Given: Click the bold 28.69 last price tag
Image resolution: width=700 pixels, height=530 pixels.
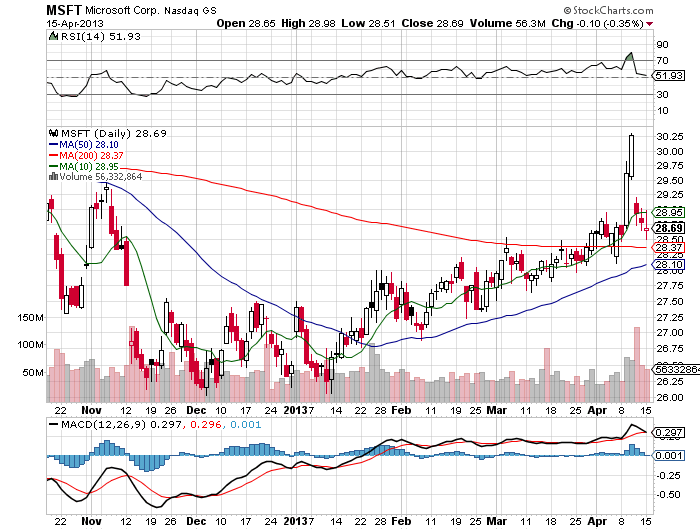Looking at the screenshot, I should tap(669, 228).
